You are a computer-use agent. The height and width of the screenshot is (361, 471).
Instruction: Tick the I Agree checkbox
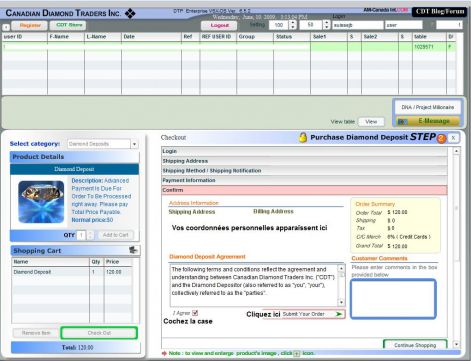point(195,313)
